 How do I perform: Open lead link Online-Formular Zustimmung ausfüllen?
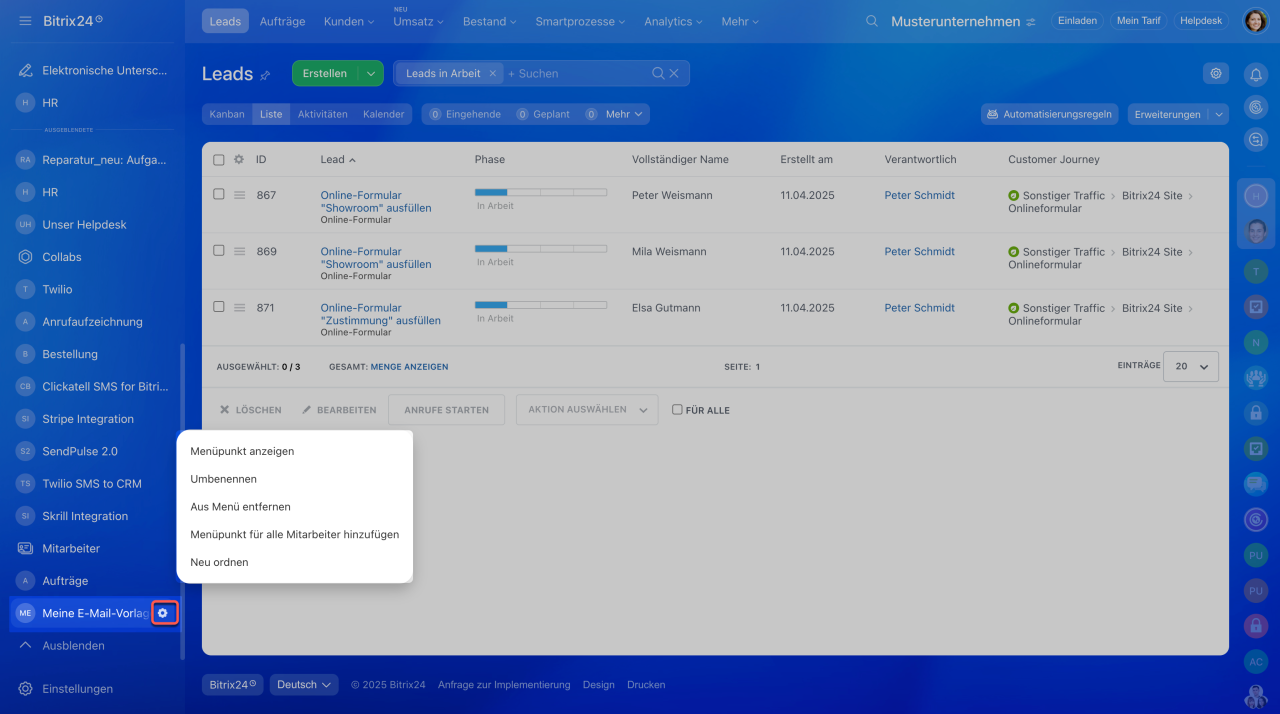click(380, 314)
